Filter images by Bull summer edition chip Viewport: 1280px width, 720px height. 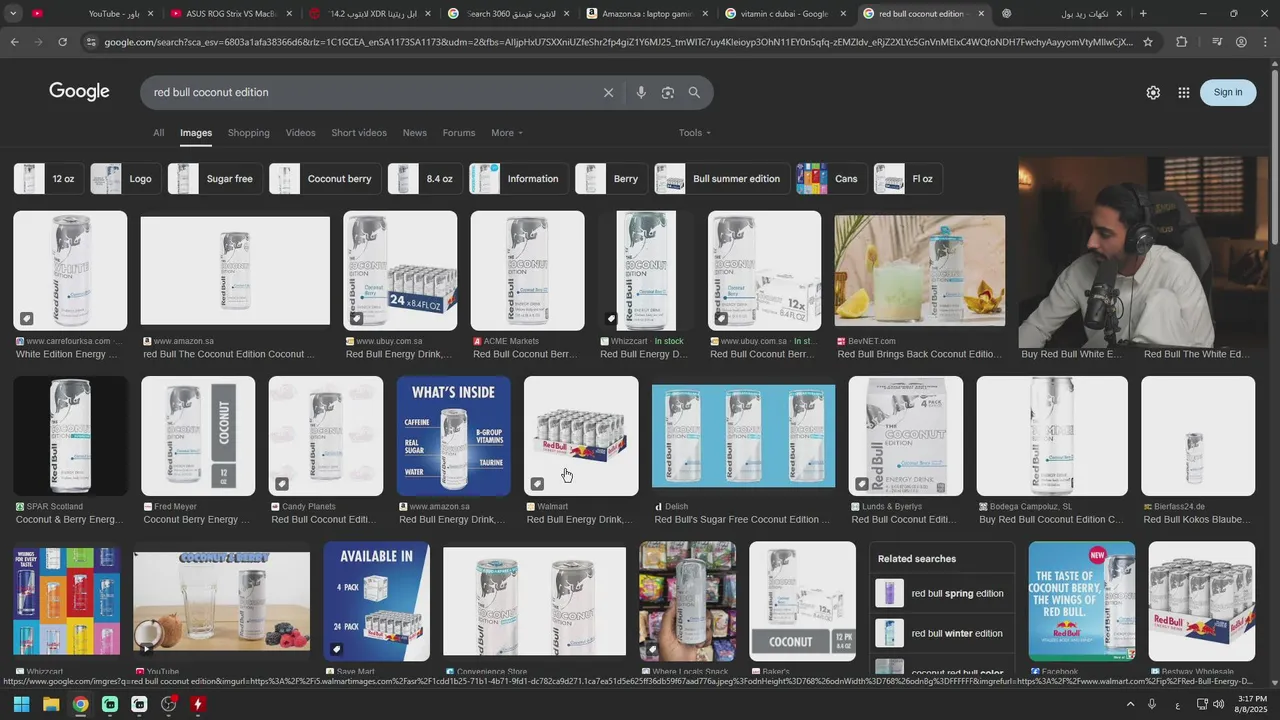721,179
